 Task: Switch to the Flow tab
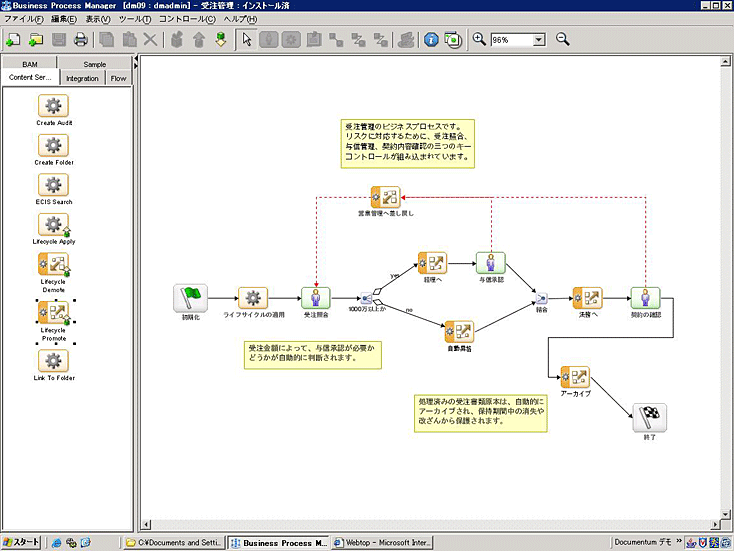(118, 77)
